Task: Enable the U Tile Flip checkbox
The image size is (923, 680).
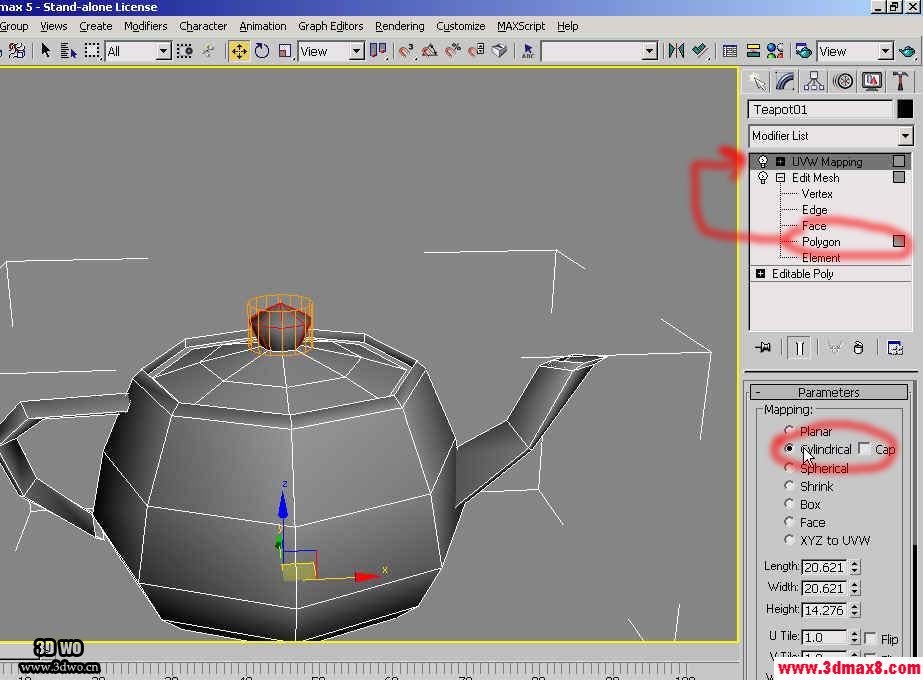Action: tap(870, 638)
